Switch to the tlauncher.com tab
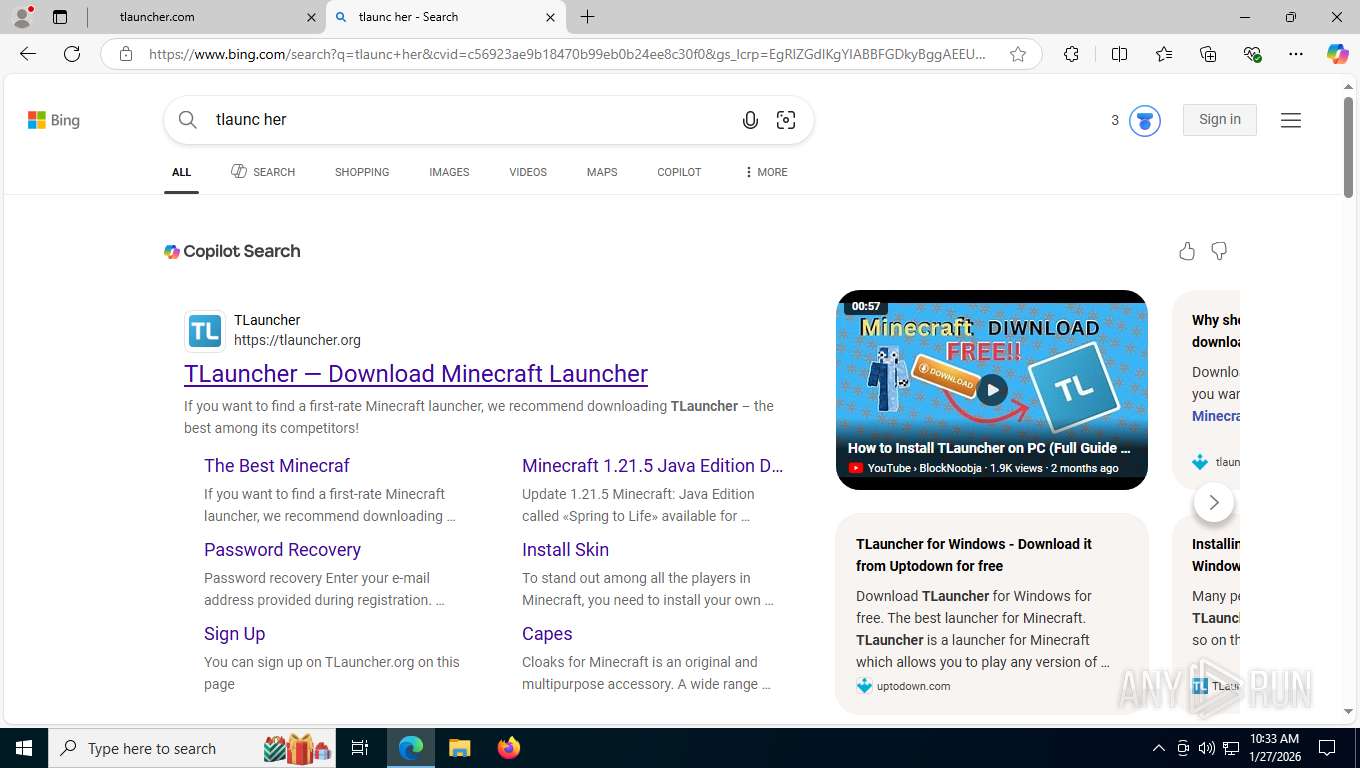 coord(207,17)
